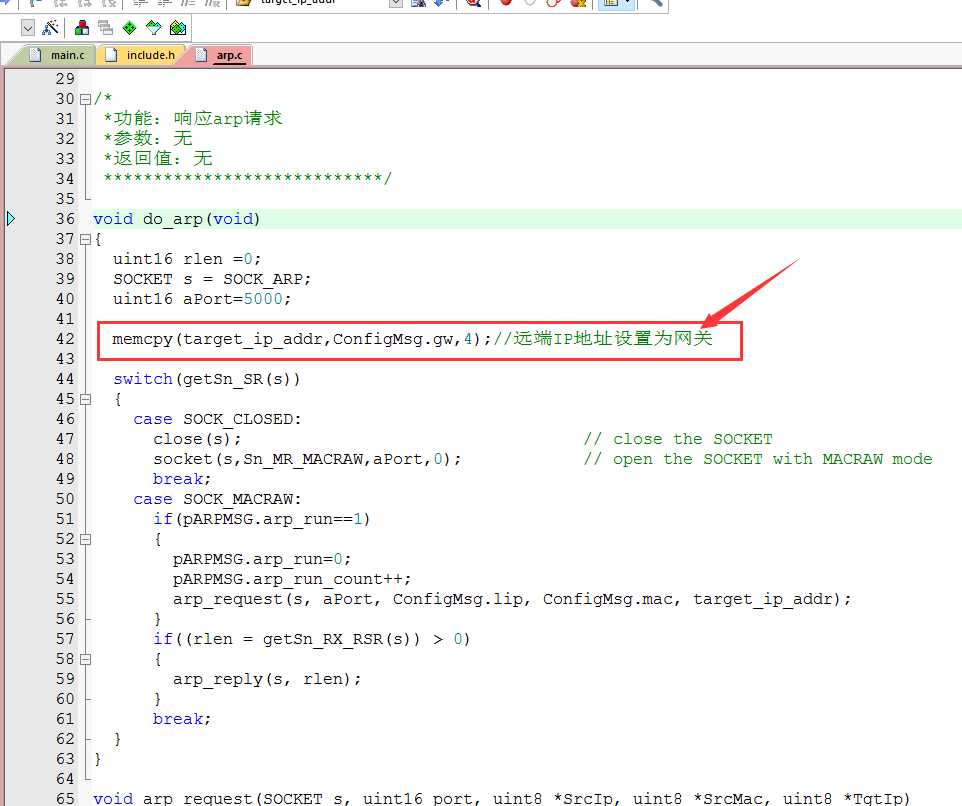Image resolution: width=962 pixels, height=806 pixels.
Task: Click 'pARPMSG.arp_run=0;' assignment
Action: 262,559
